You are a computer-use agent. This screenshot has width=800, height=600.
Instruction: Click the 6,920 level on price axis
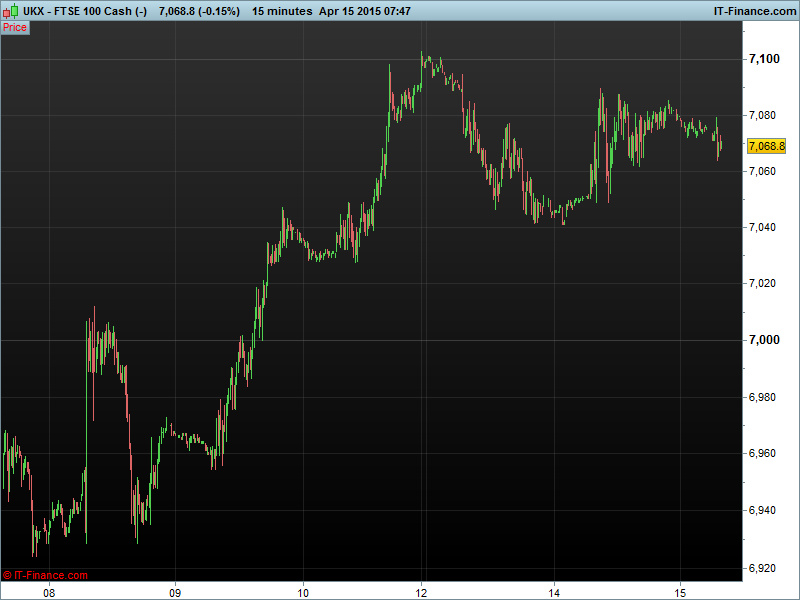pyautogui.click(x=764, y=568)
